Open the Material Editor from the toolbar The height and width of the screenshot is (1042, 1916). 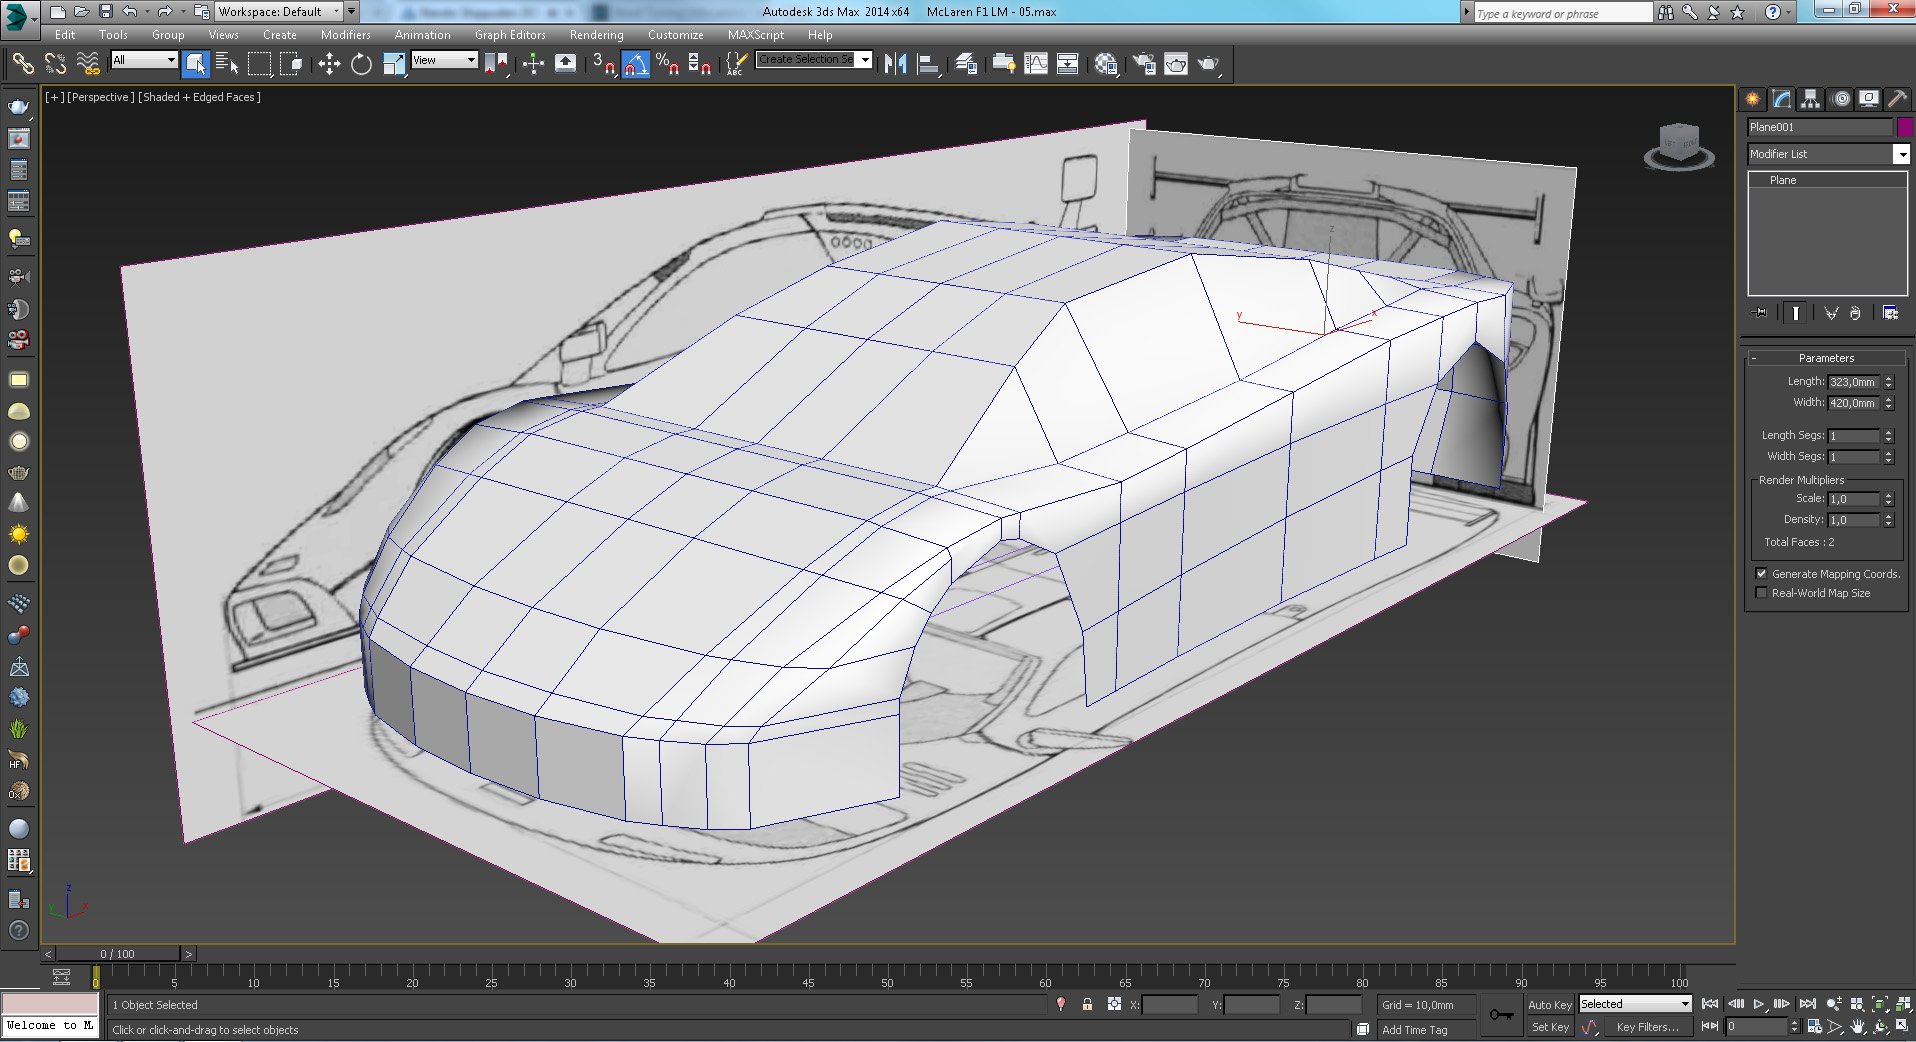point(1105,64)
